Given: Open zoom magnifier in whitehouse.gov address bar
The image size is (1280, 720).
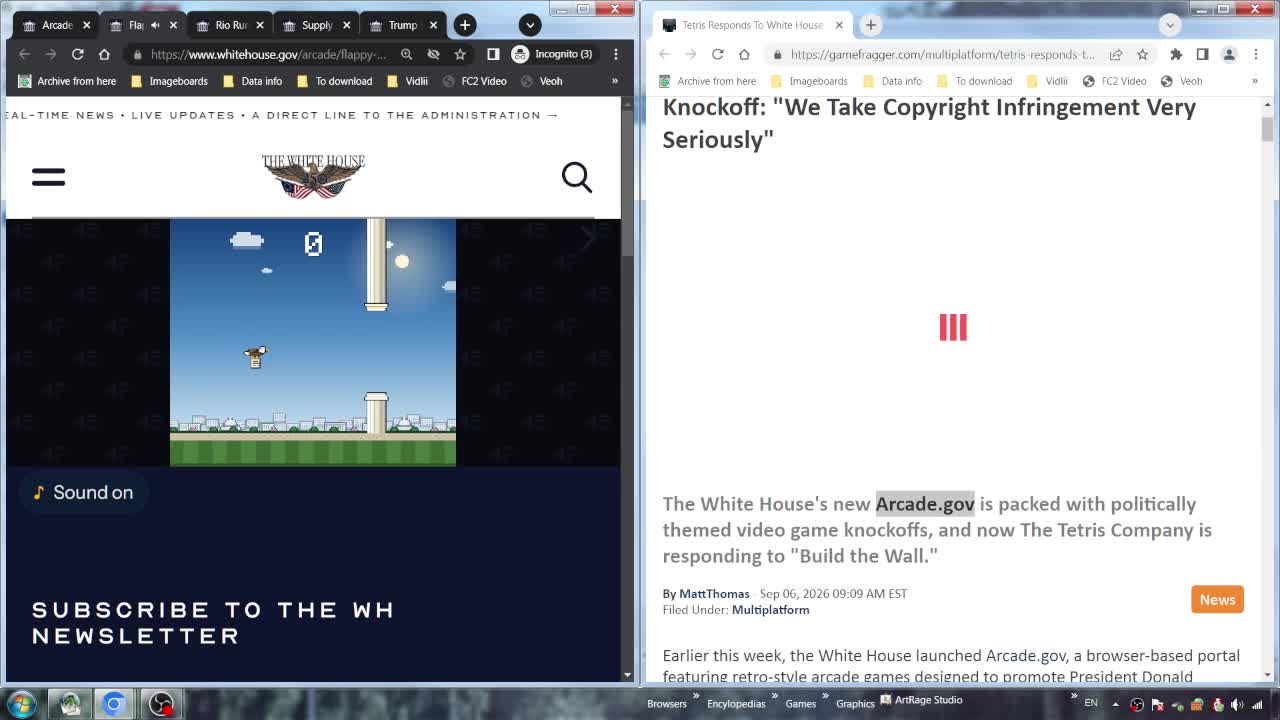Looking at the screenshot, I should click(406, 54).
